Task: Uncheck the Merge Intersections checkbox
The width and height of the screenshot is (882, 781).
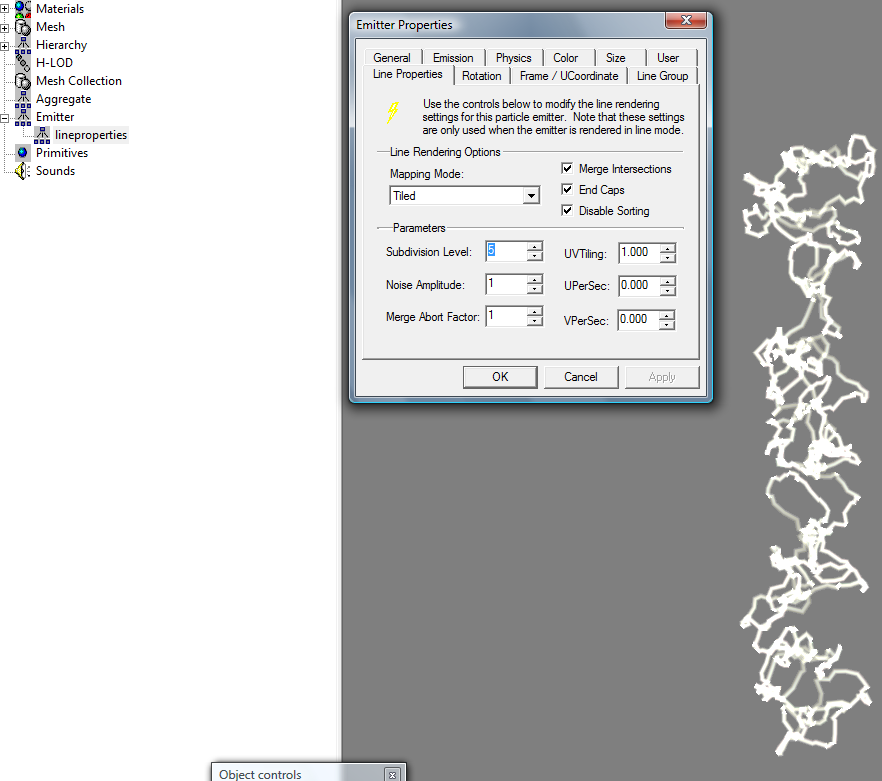Action: [567, 169]
